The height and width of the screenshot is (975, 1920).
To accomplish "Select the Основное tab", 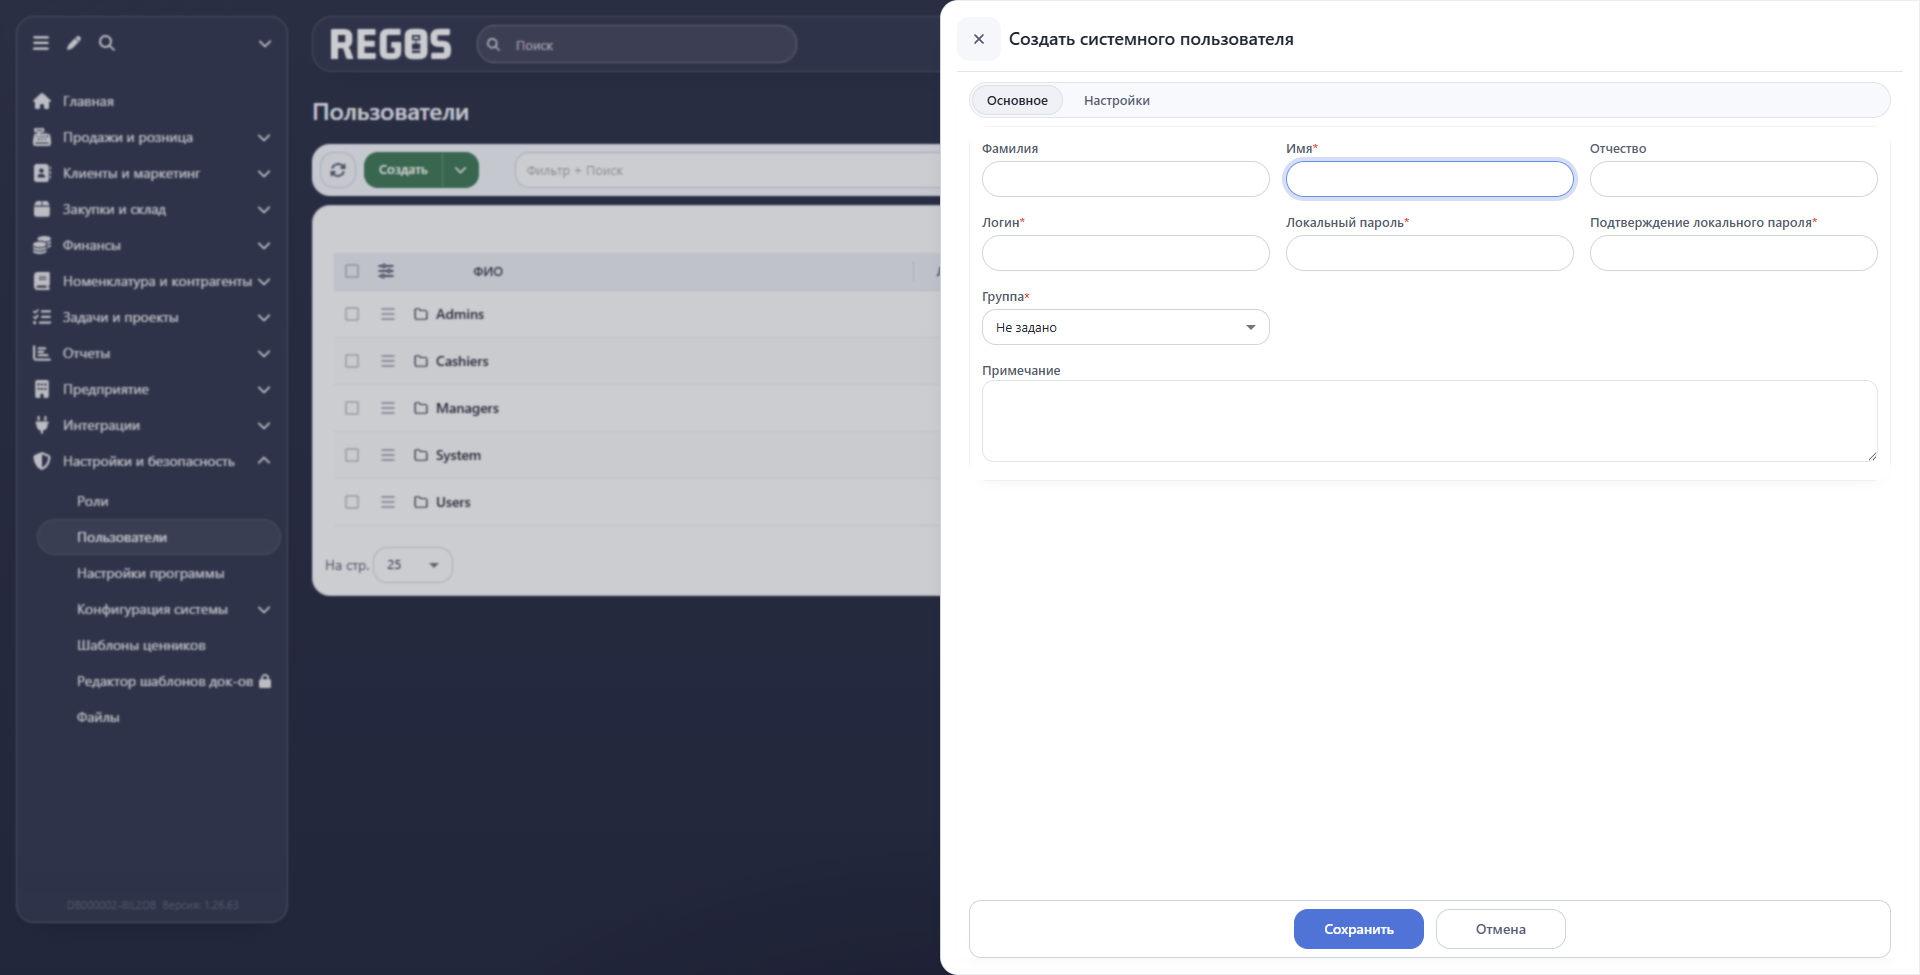I will pyautogui.click(x=1017, y=100).
